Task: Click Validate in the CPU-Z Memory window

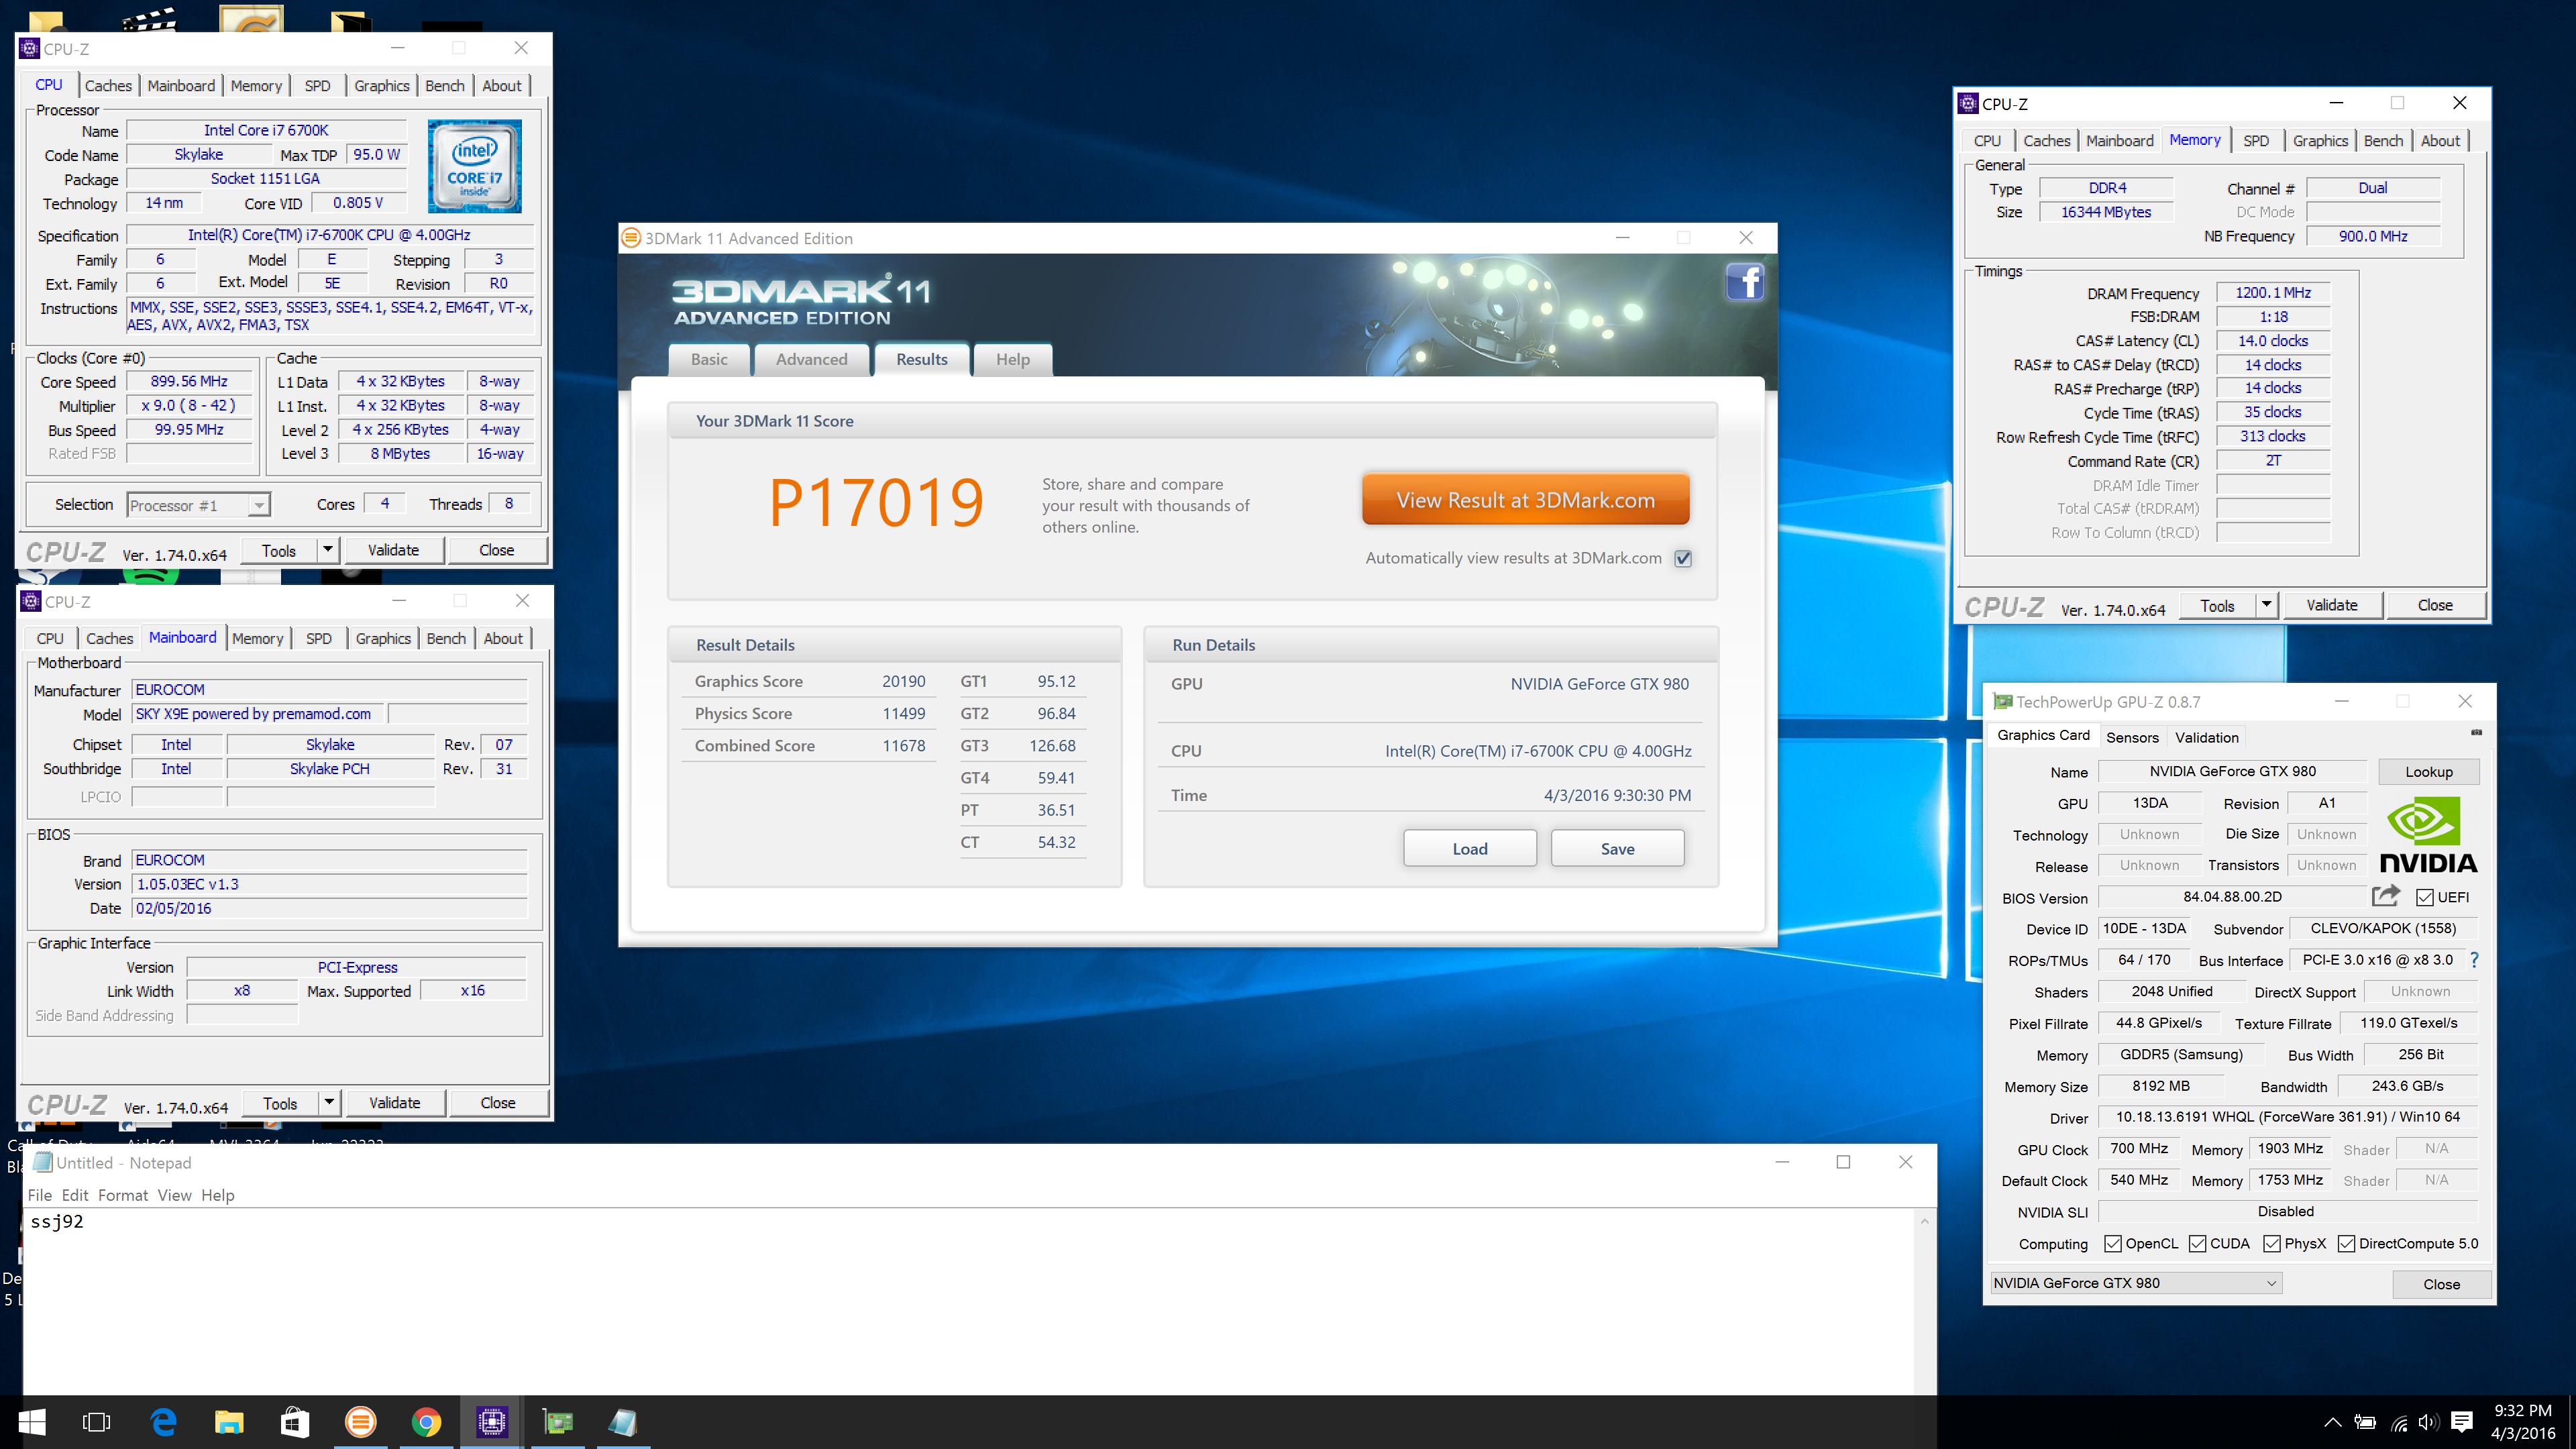Action: click(x=2332, y=605)
